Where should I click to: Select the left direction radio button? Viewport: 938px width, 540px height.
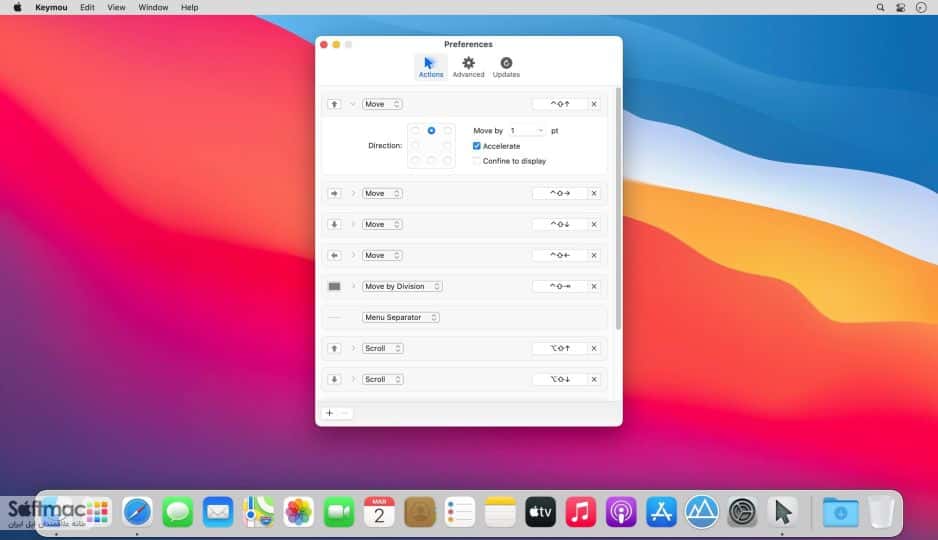click(x=415, y=145)
